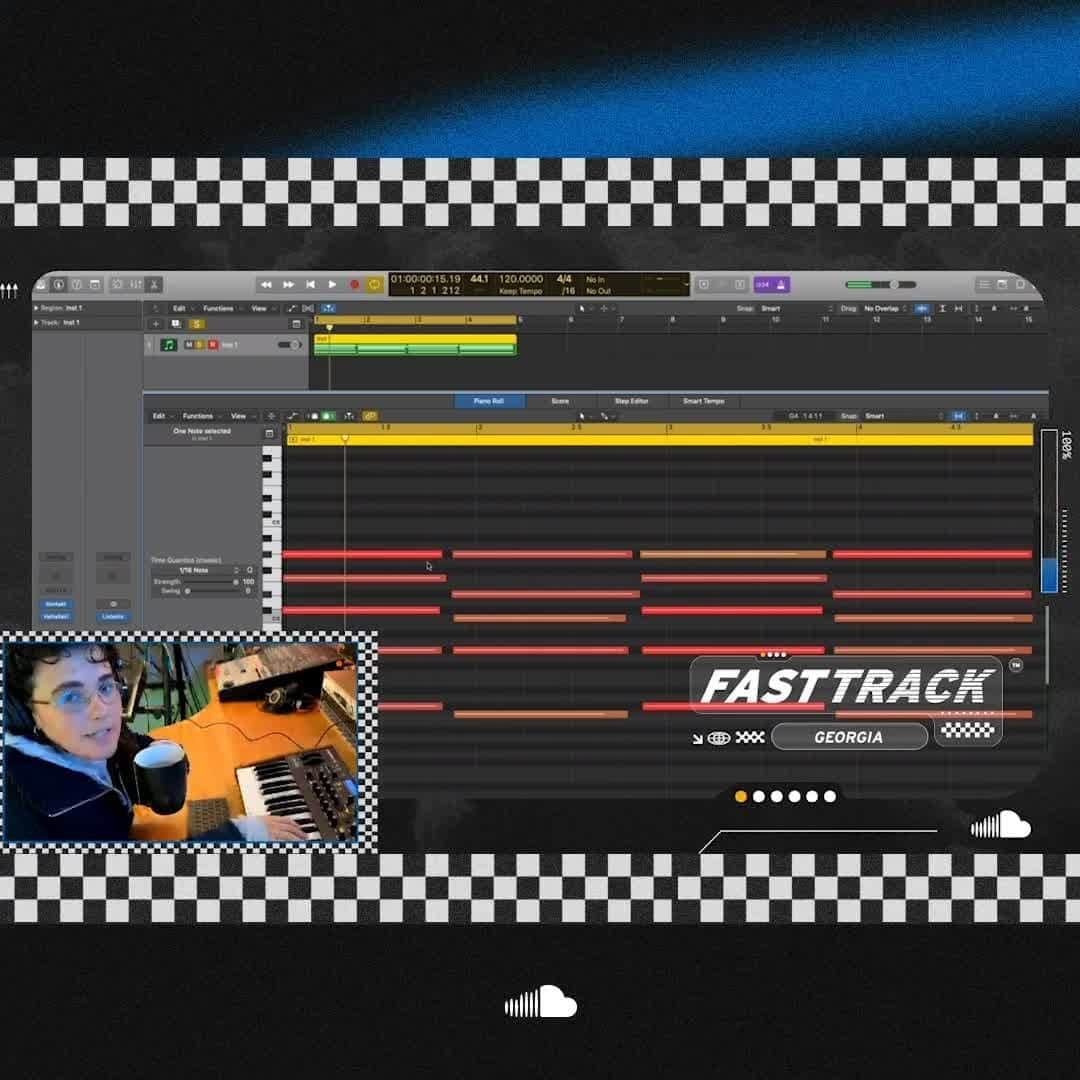Viewport: 1080px width, 1080px height.
Task: Open Editors scissors button
Action: 154,284
